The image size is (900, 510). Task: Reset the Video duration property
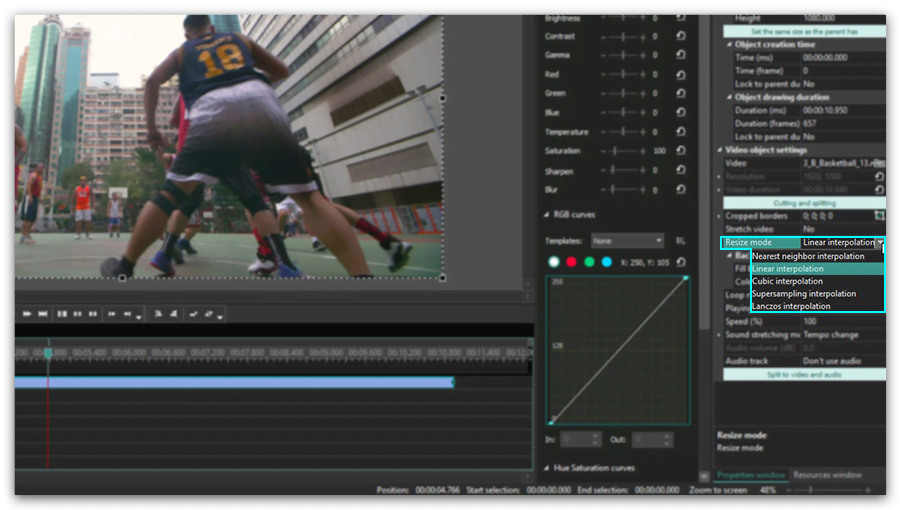tap(879, 189)
